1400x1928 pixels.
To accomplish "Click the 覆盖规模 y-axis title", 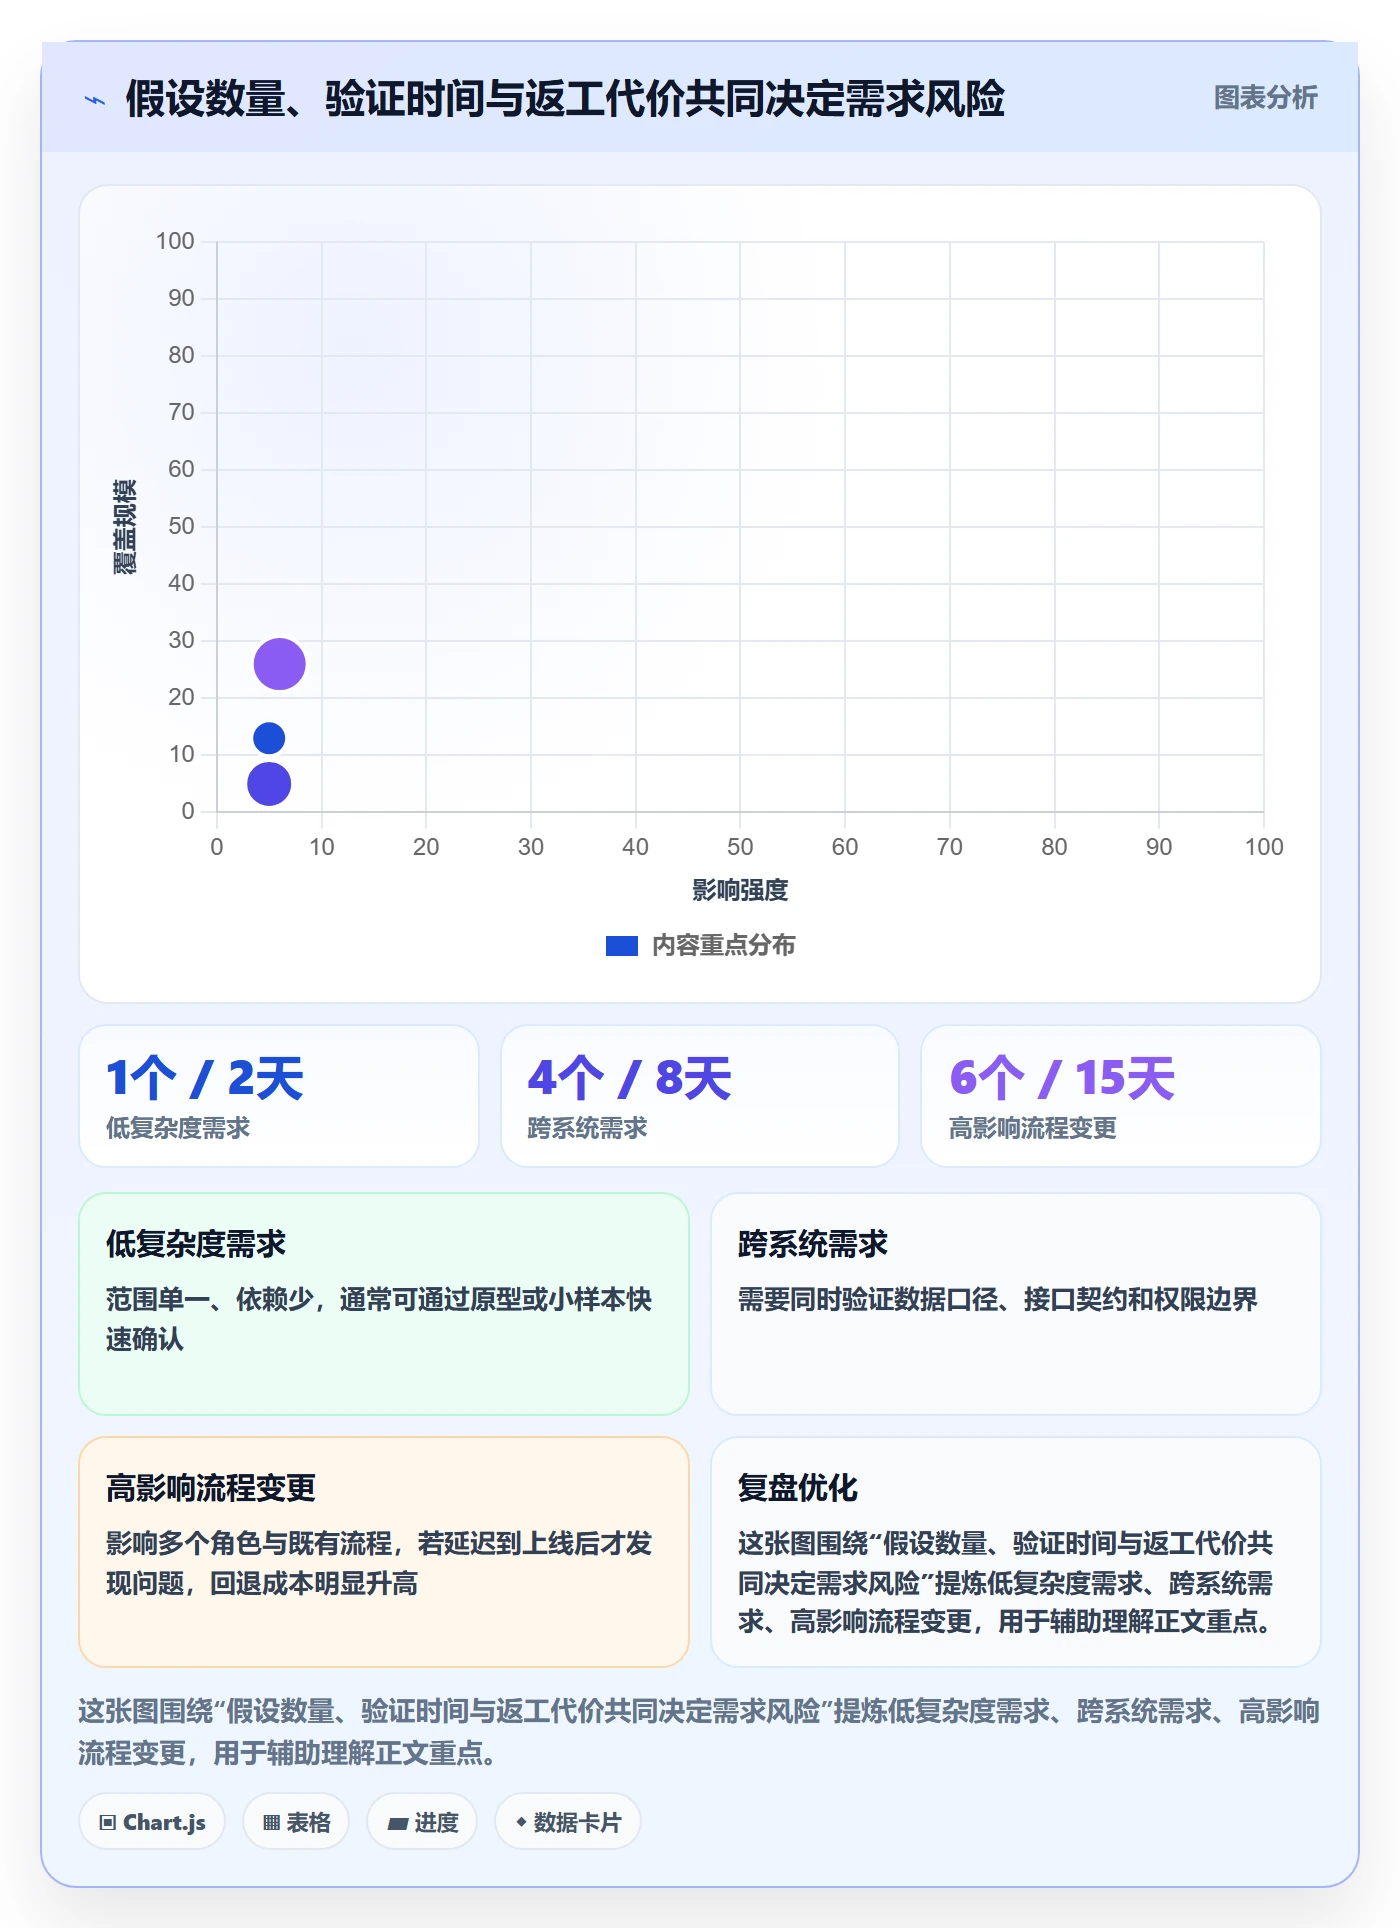I will [124, 527].
